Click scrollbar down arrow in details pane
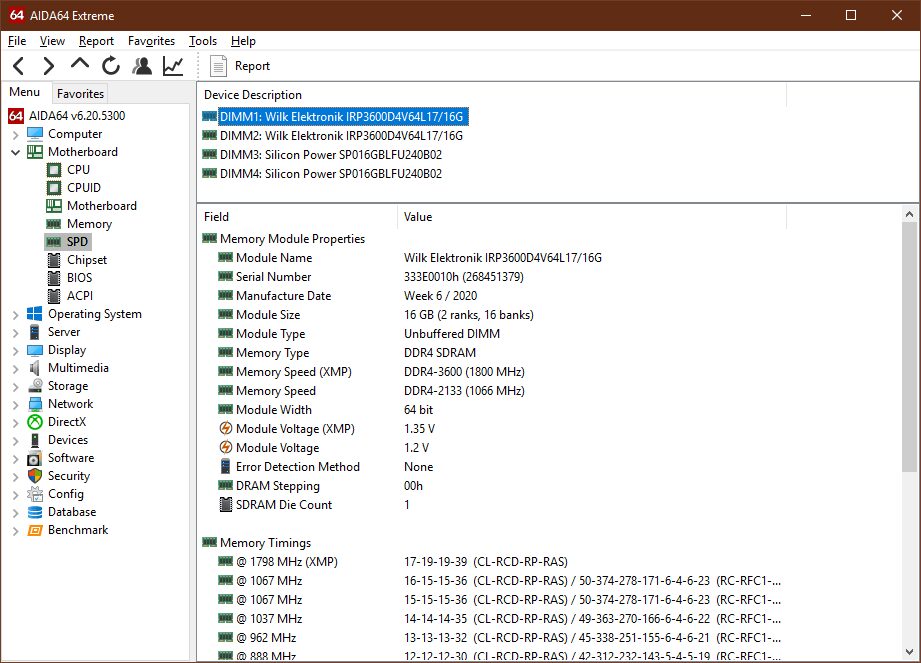Image resolution: width=921 pixels, height=663 pixels. coord(910,651)
